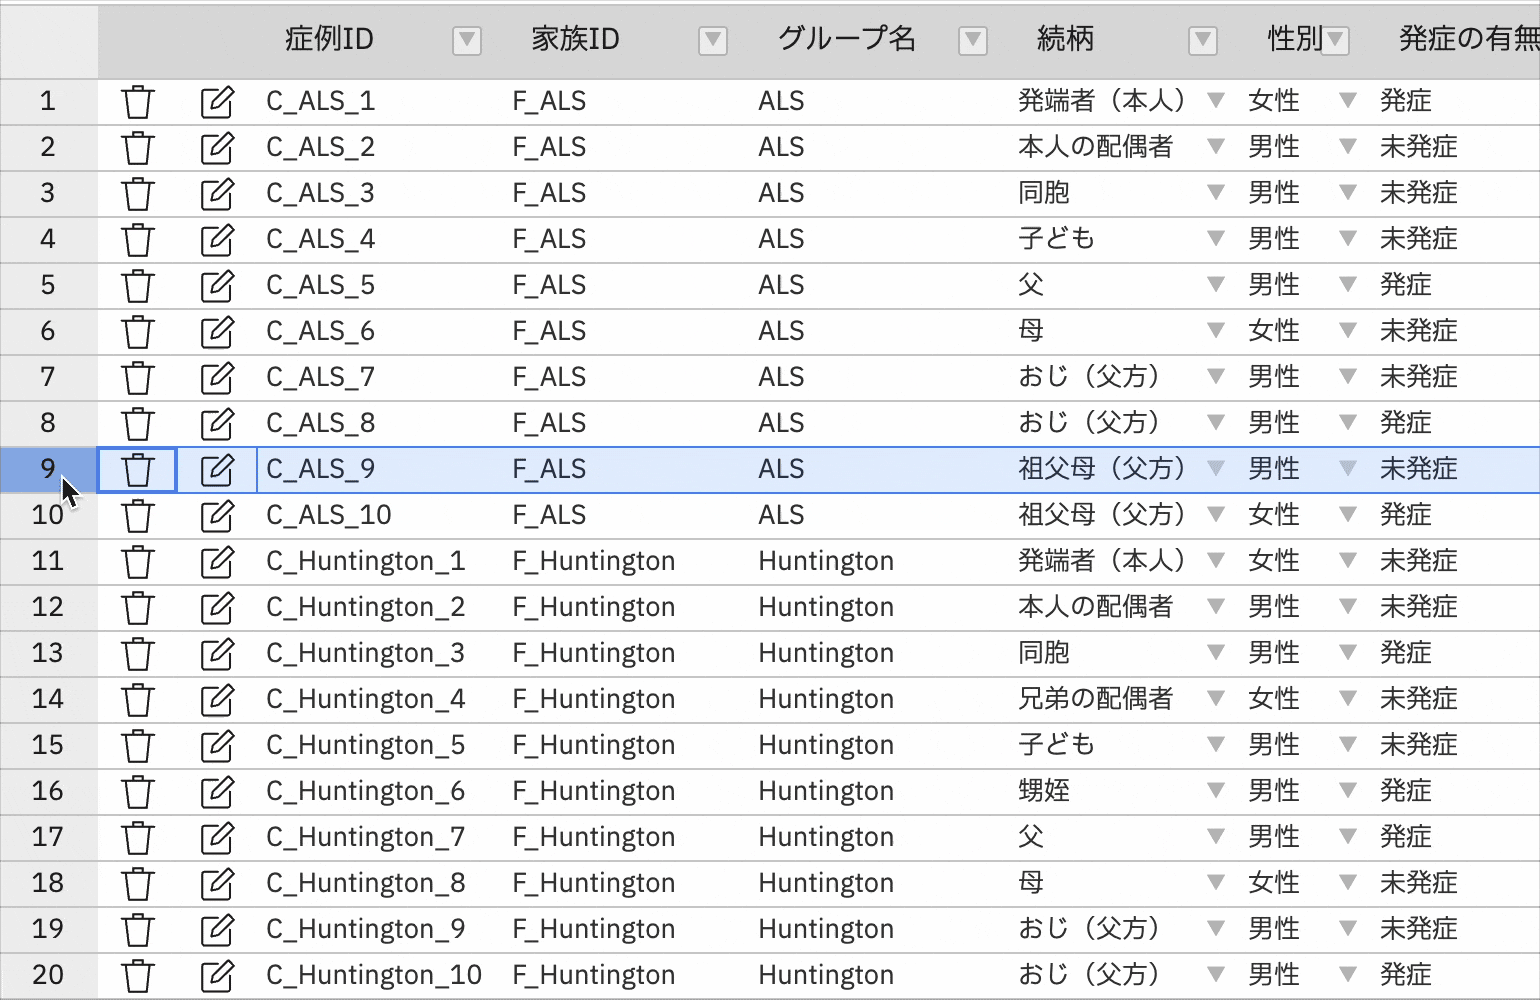Edit the C_Huntington_5 entry

[x=217, y=746]
